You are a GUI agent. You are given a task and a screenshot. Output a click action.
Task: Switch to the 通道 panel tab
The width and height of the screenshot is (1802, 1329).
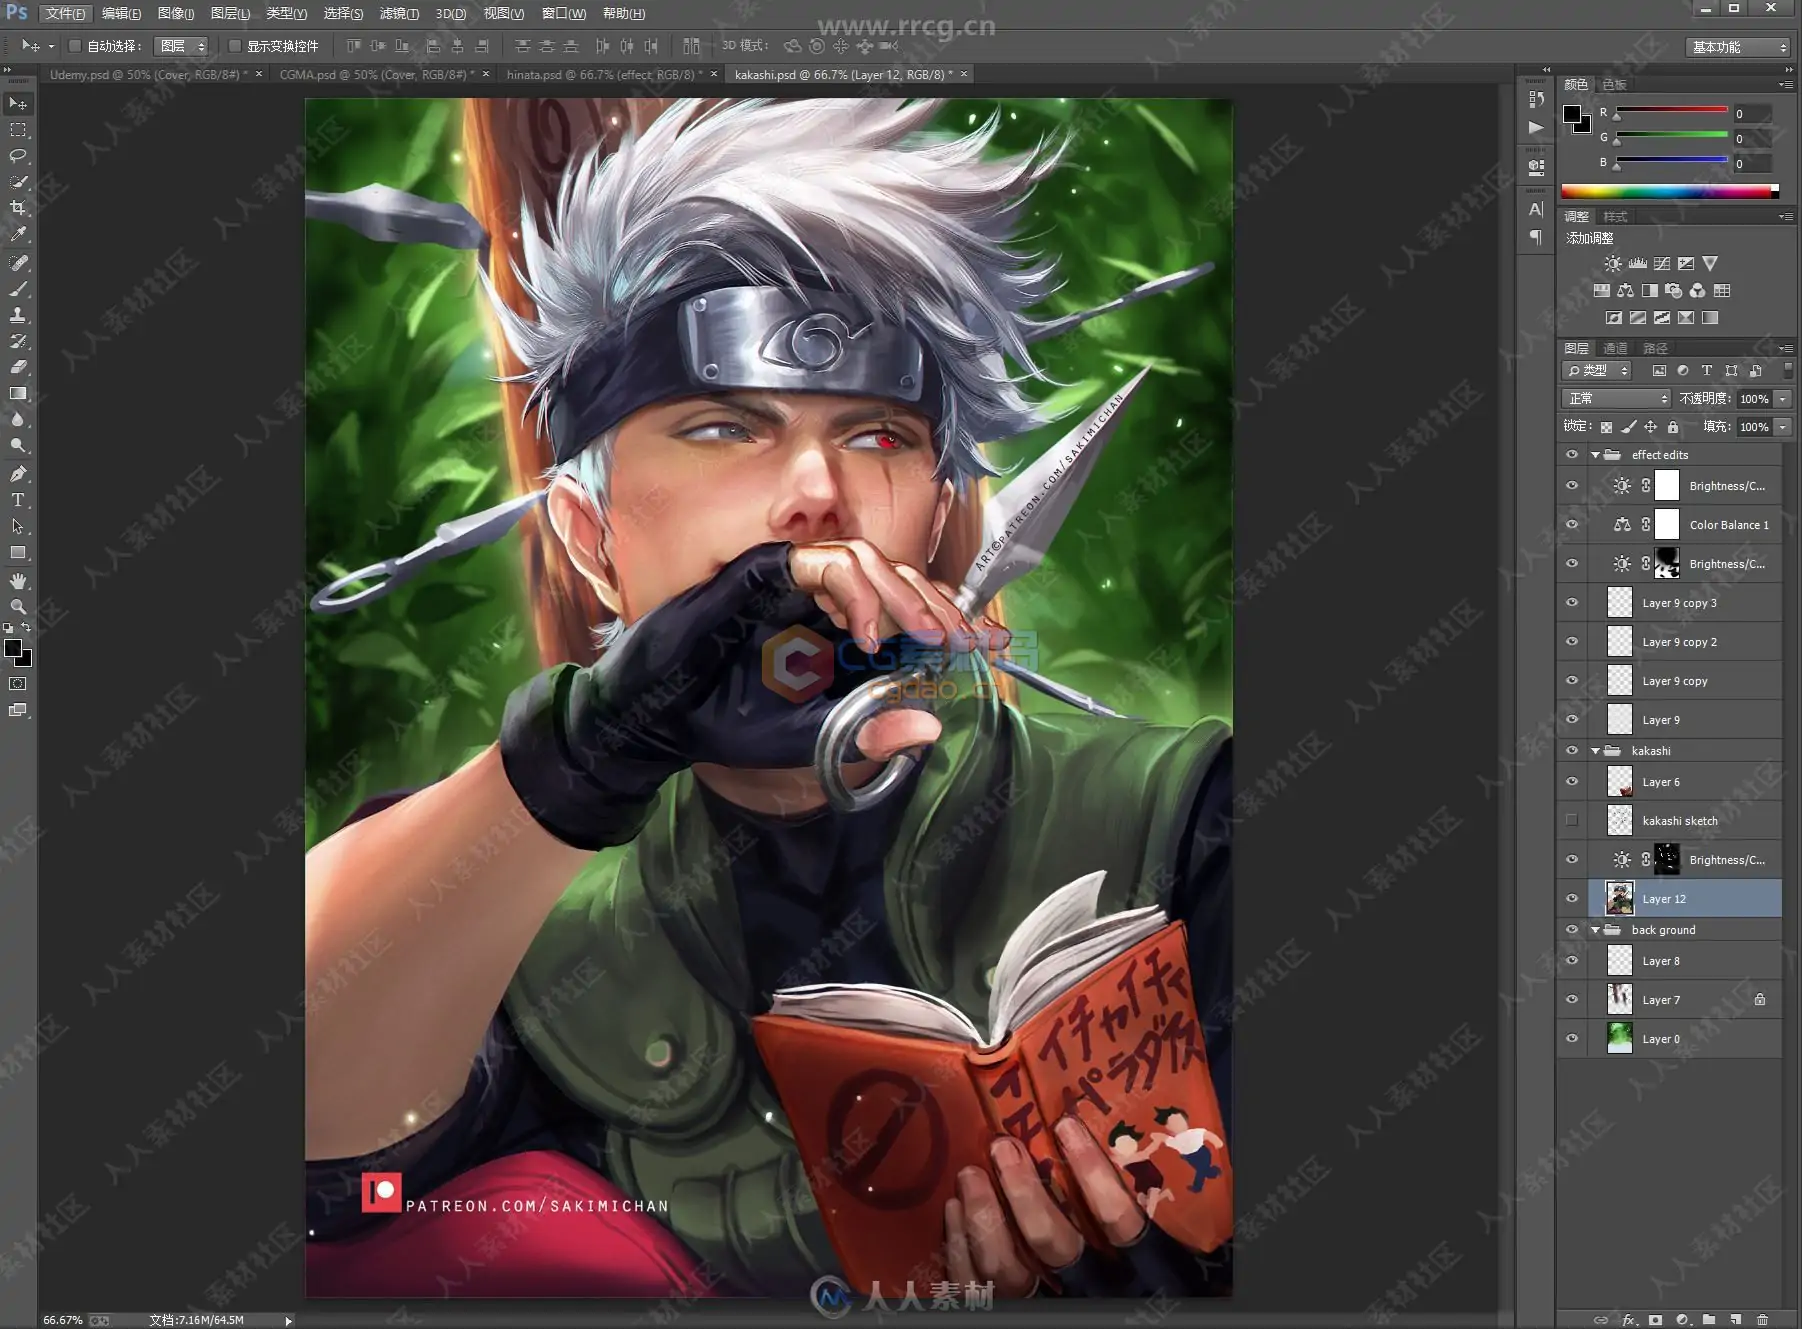pos(1615,349)
